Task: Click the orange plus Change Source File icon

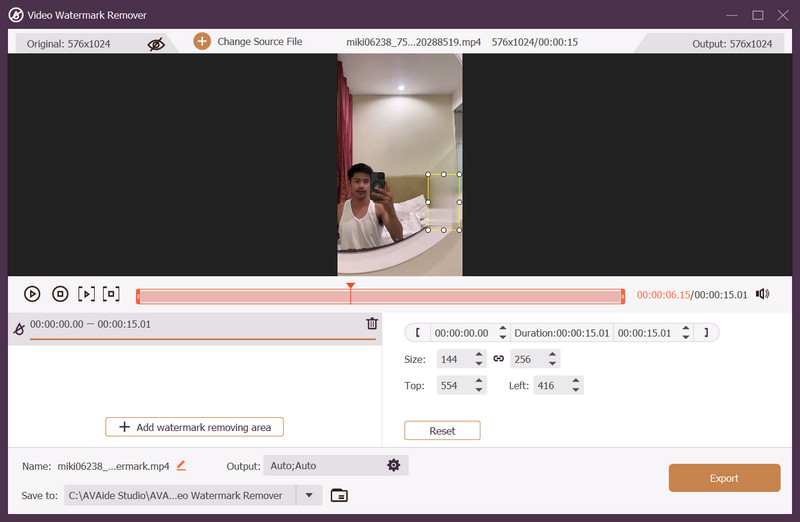Action: point(202,41)
